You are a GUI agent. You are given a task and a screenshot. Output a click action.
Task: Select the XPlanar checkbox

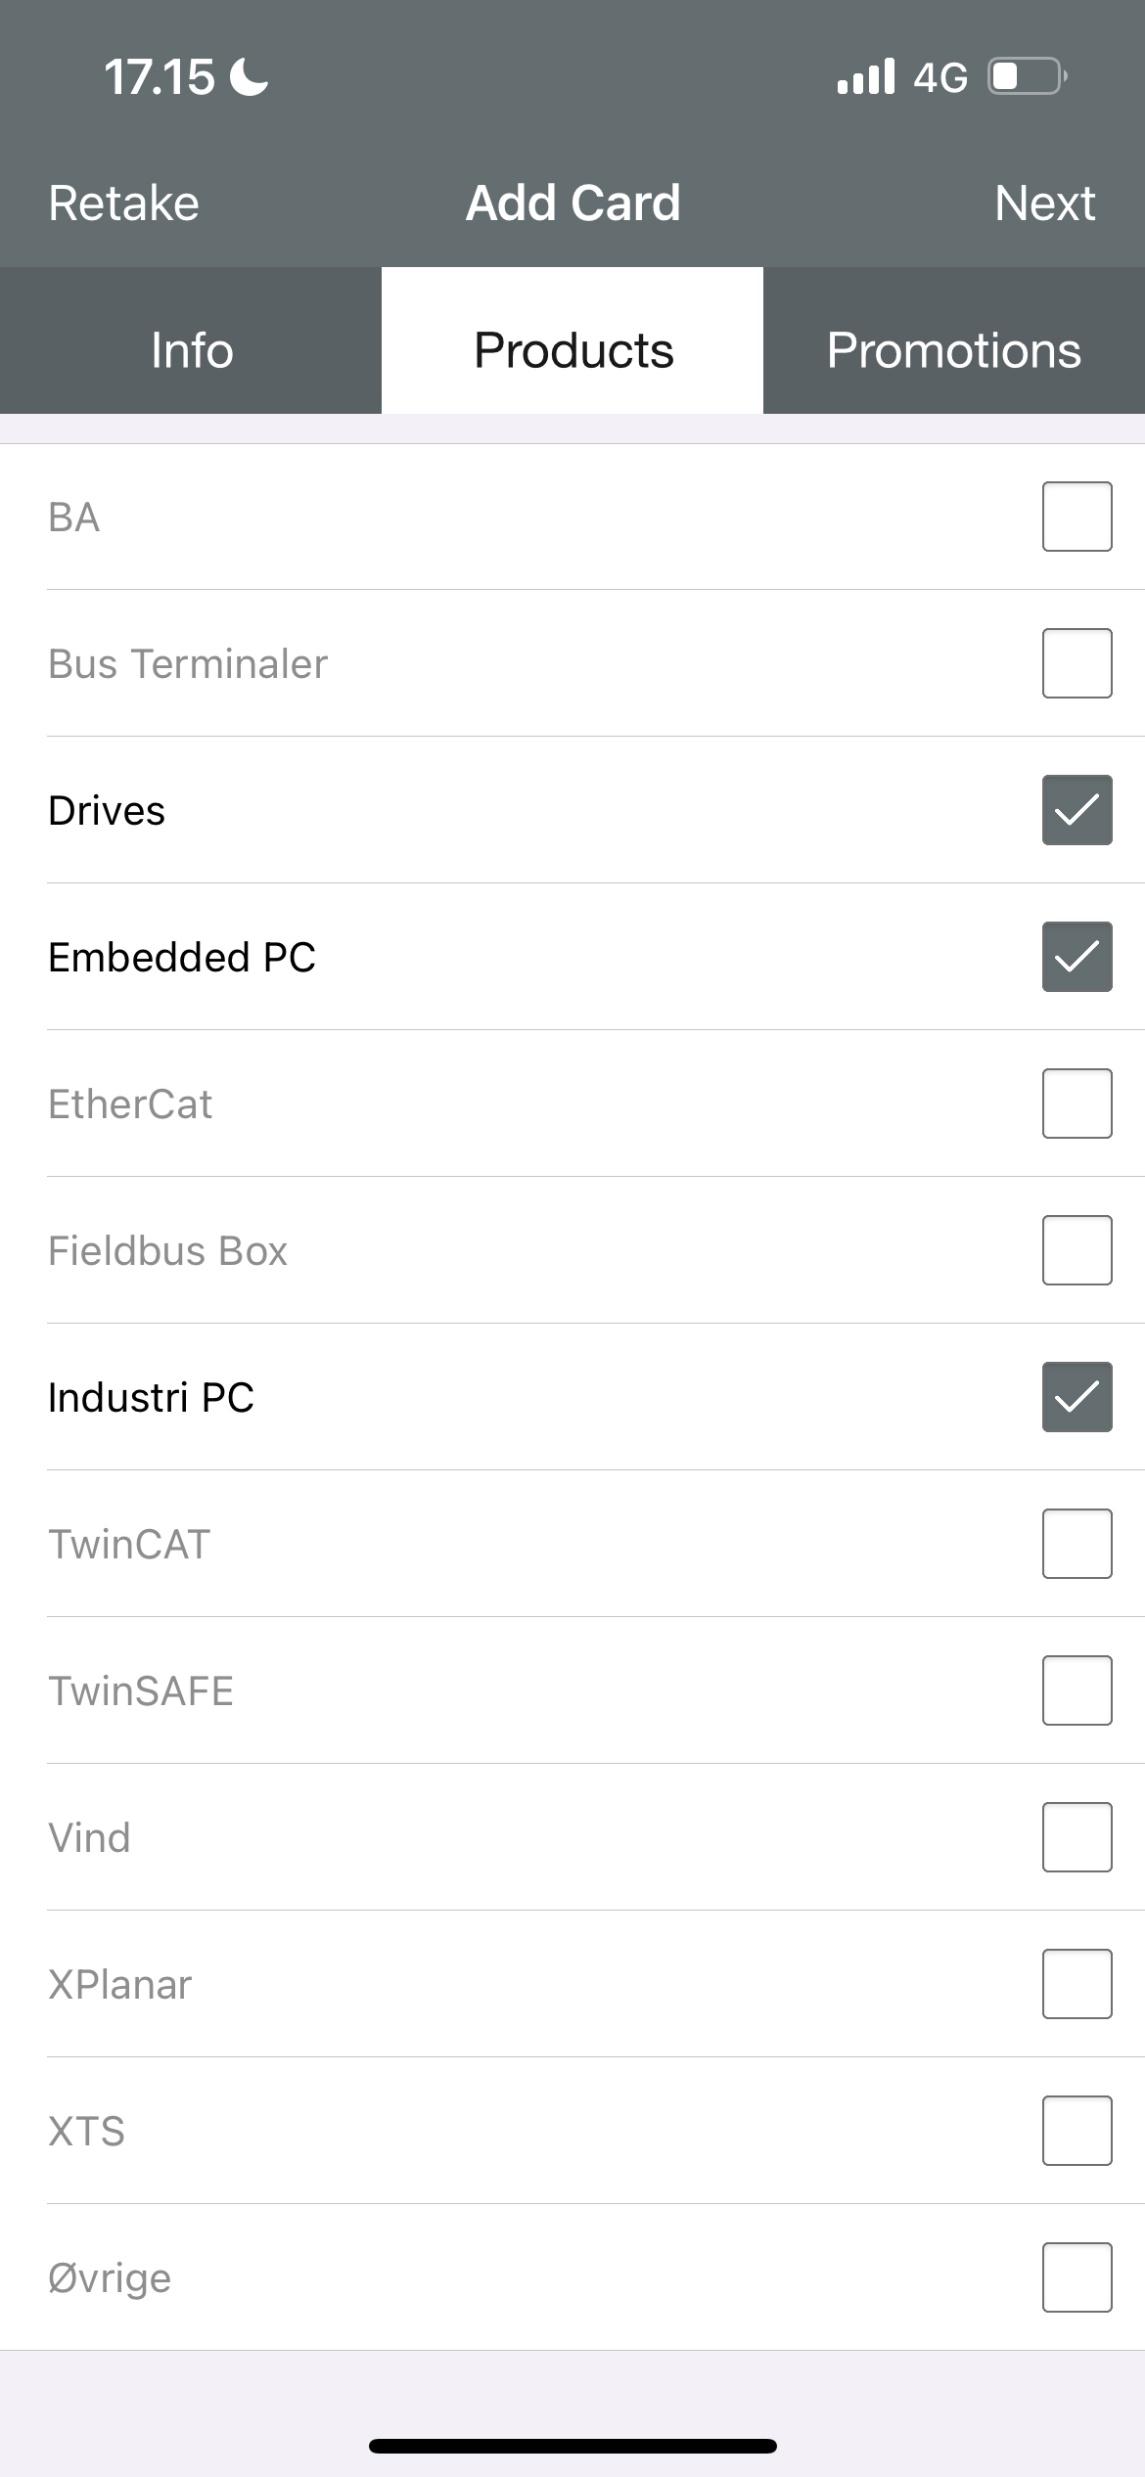(x=1076, y=1984)
